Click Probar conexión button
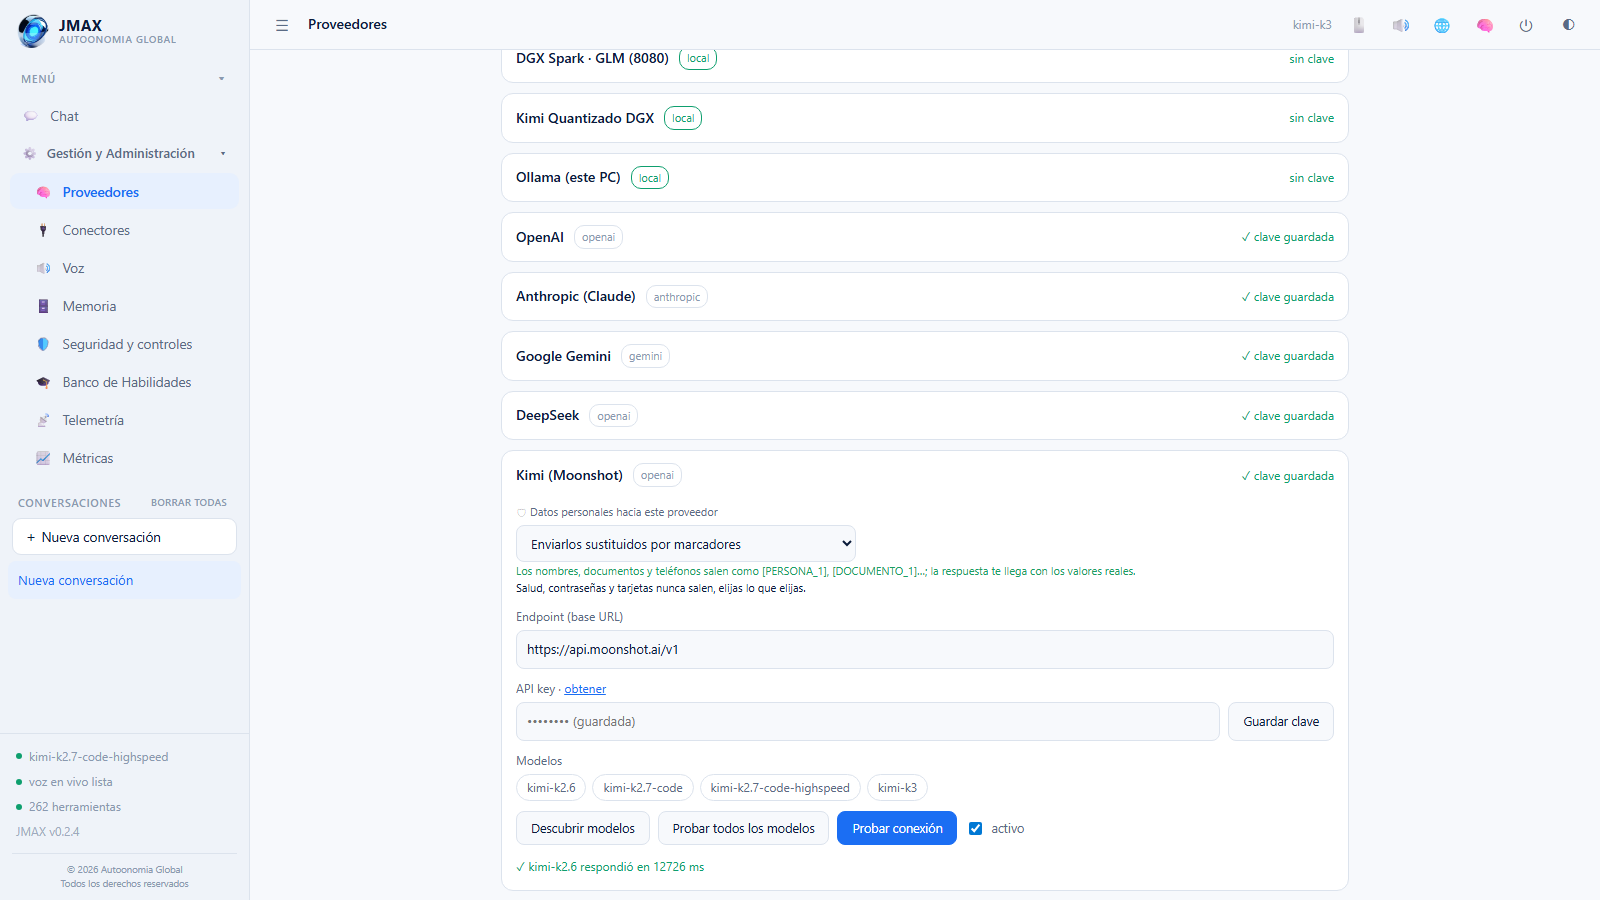Screen dimensions: 1600x900 point(897,828)
